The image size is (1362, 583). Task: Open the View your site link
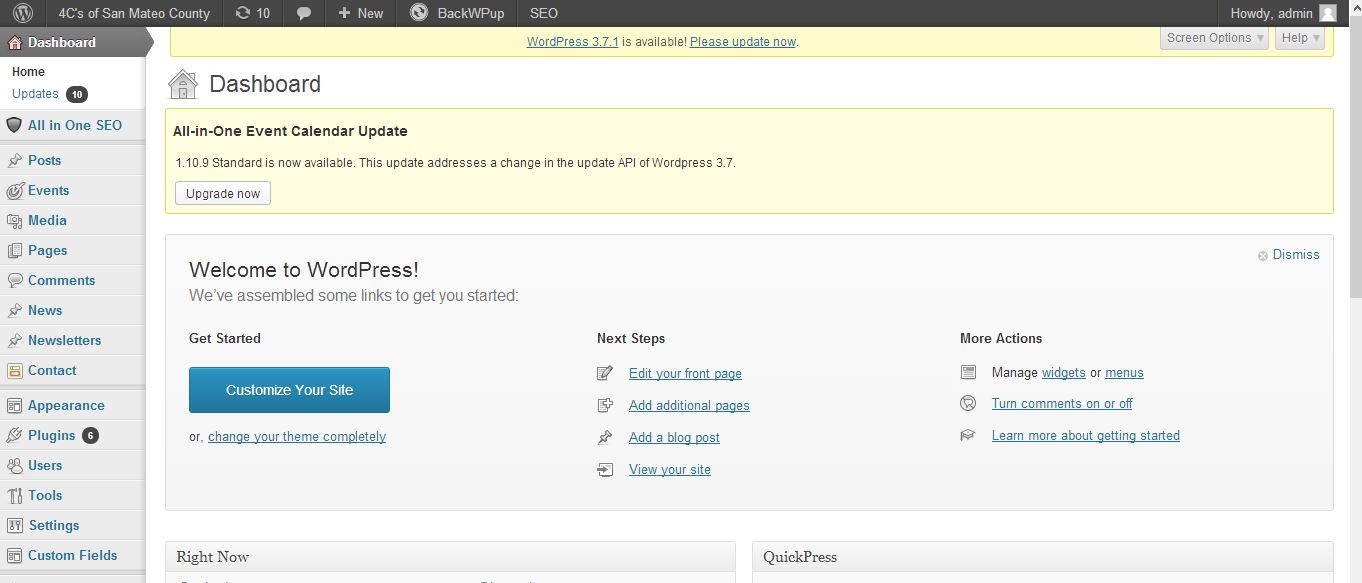tap(670, 470)
